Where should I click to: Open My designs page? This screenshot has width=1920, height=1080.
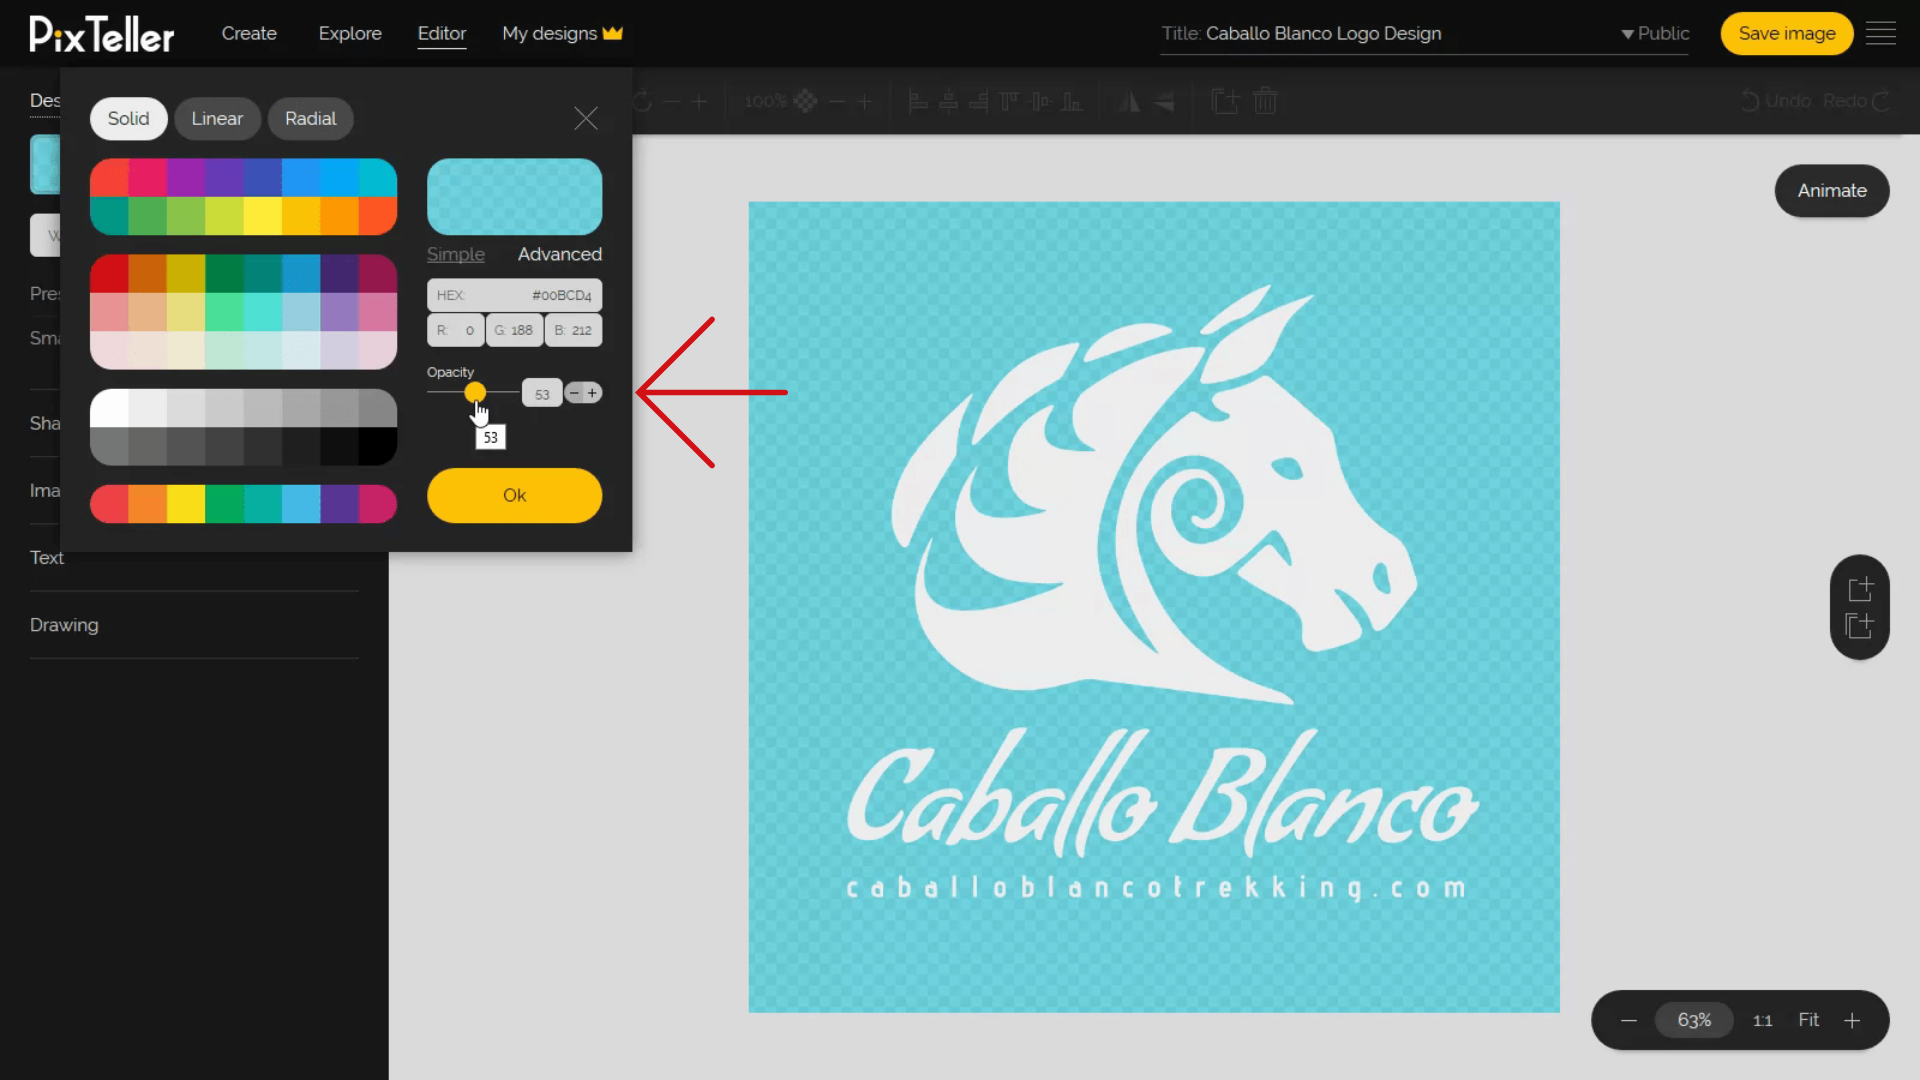click(550, 33)
